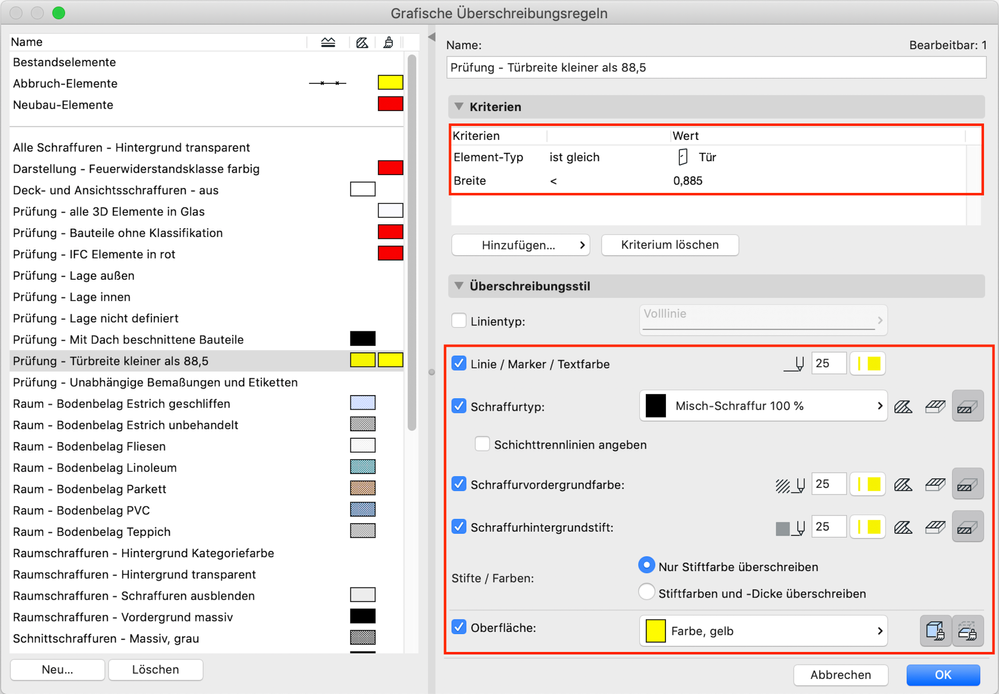Change the Tür element type value

[x=707, y=157]
